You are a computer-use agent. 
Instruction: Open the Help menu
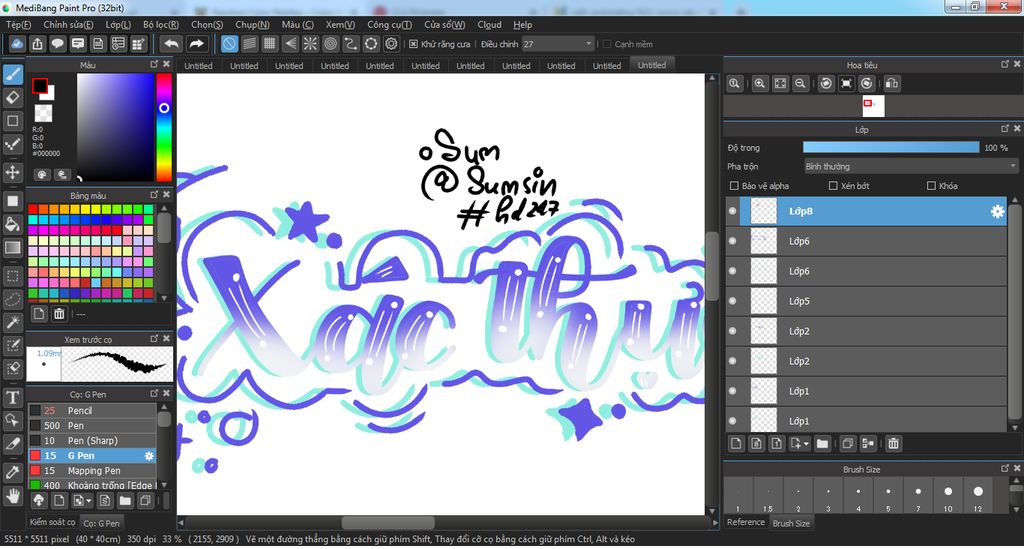522,25
